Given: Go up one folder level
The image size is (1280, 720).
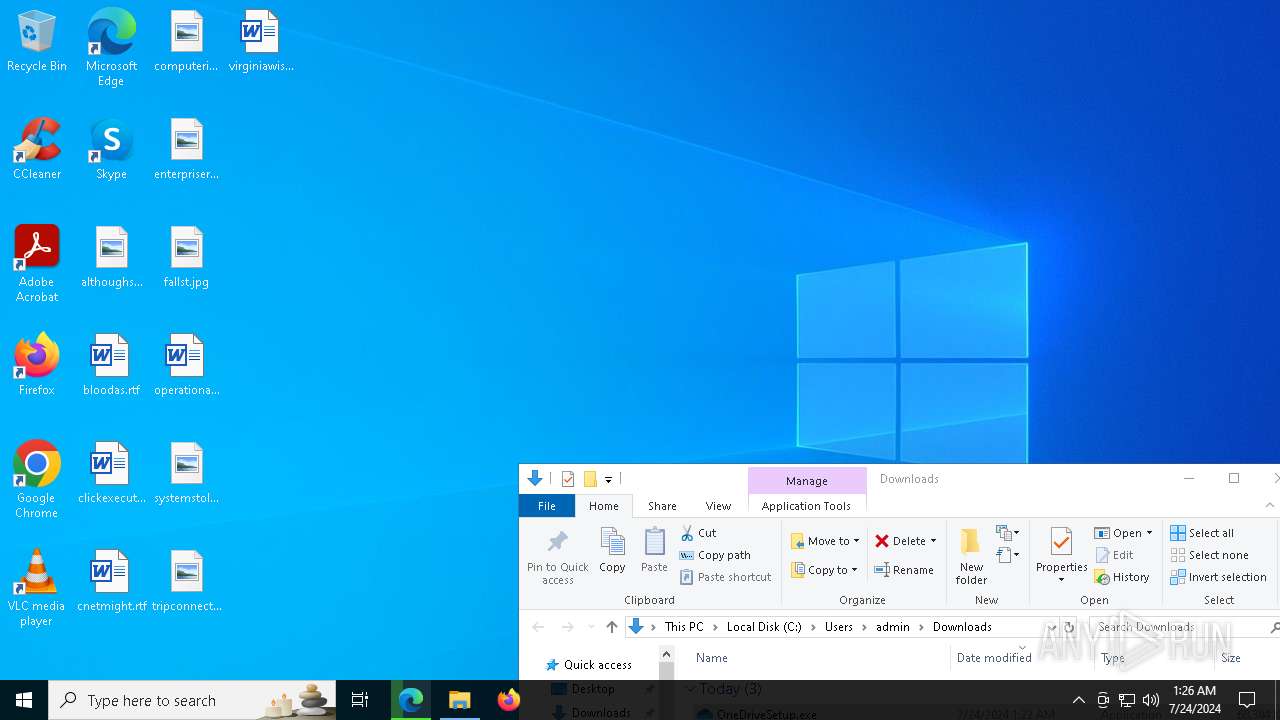Looking at the screenshot, I should (x=612, y=627).
